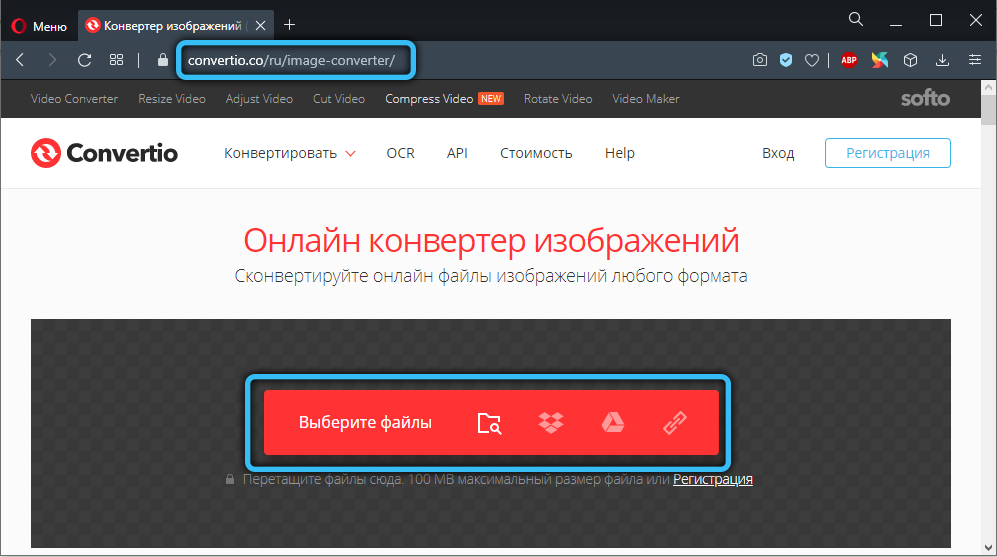Screen dimensions: 997x557
Task: Open Adjust Video link
Action: point(259,99)
